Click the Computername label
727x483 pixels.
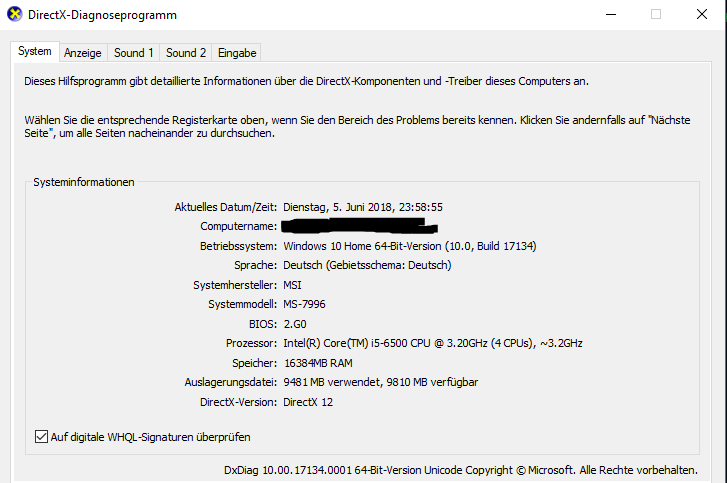(239, 226)
